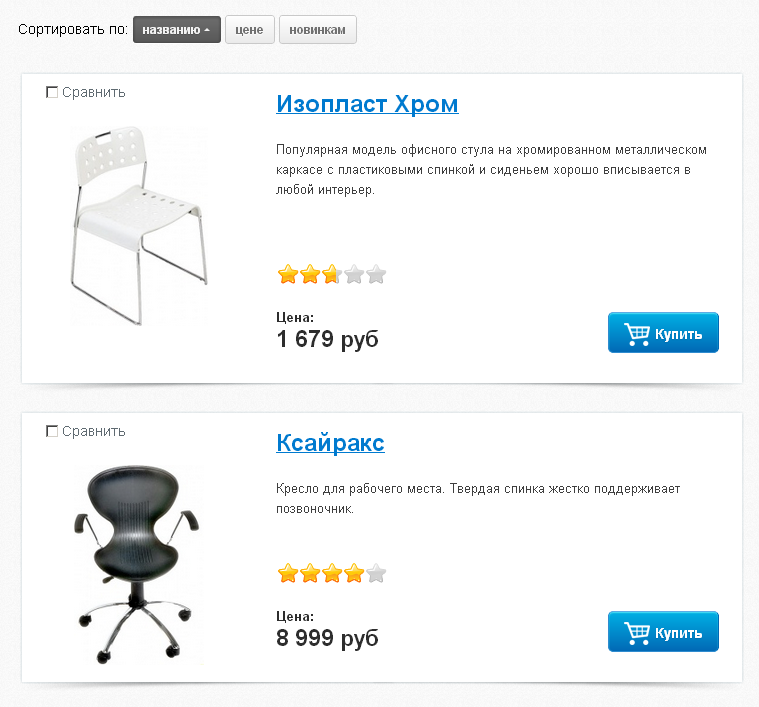Open the Изопласт Хром product link

click(x=367, y=104)
